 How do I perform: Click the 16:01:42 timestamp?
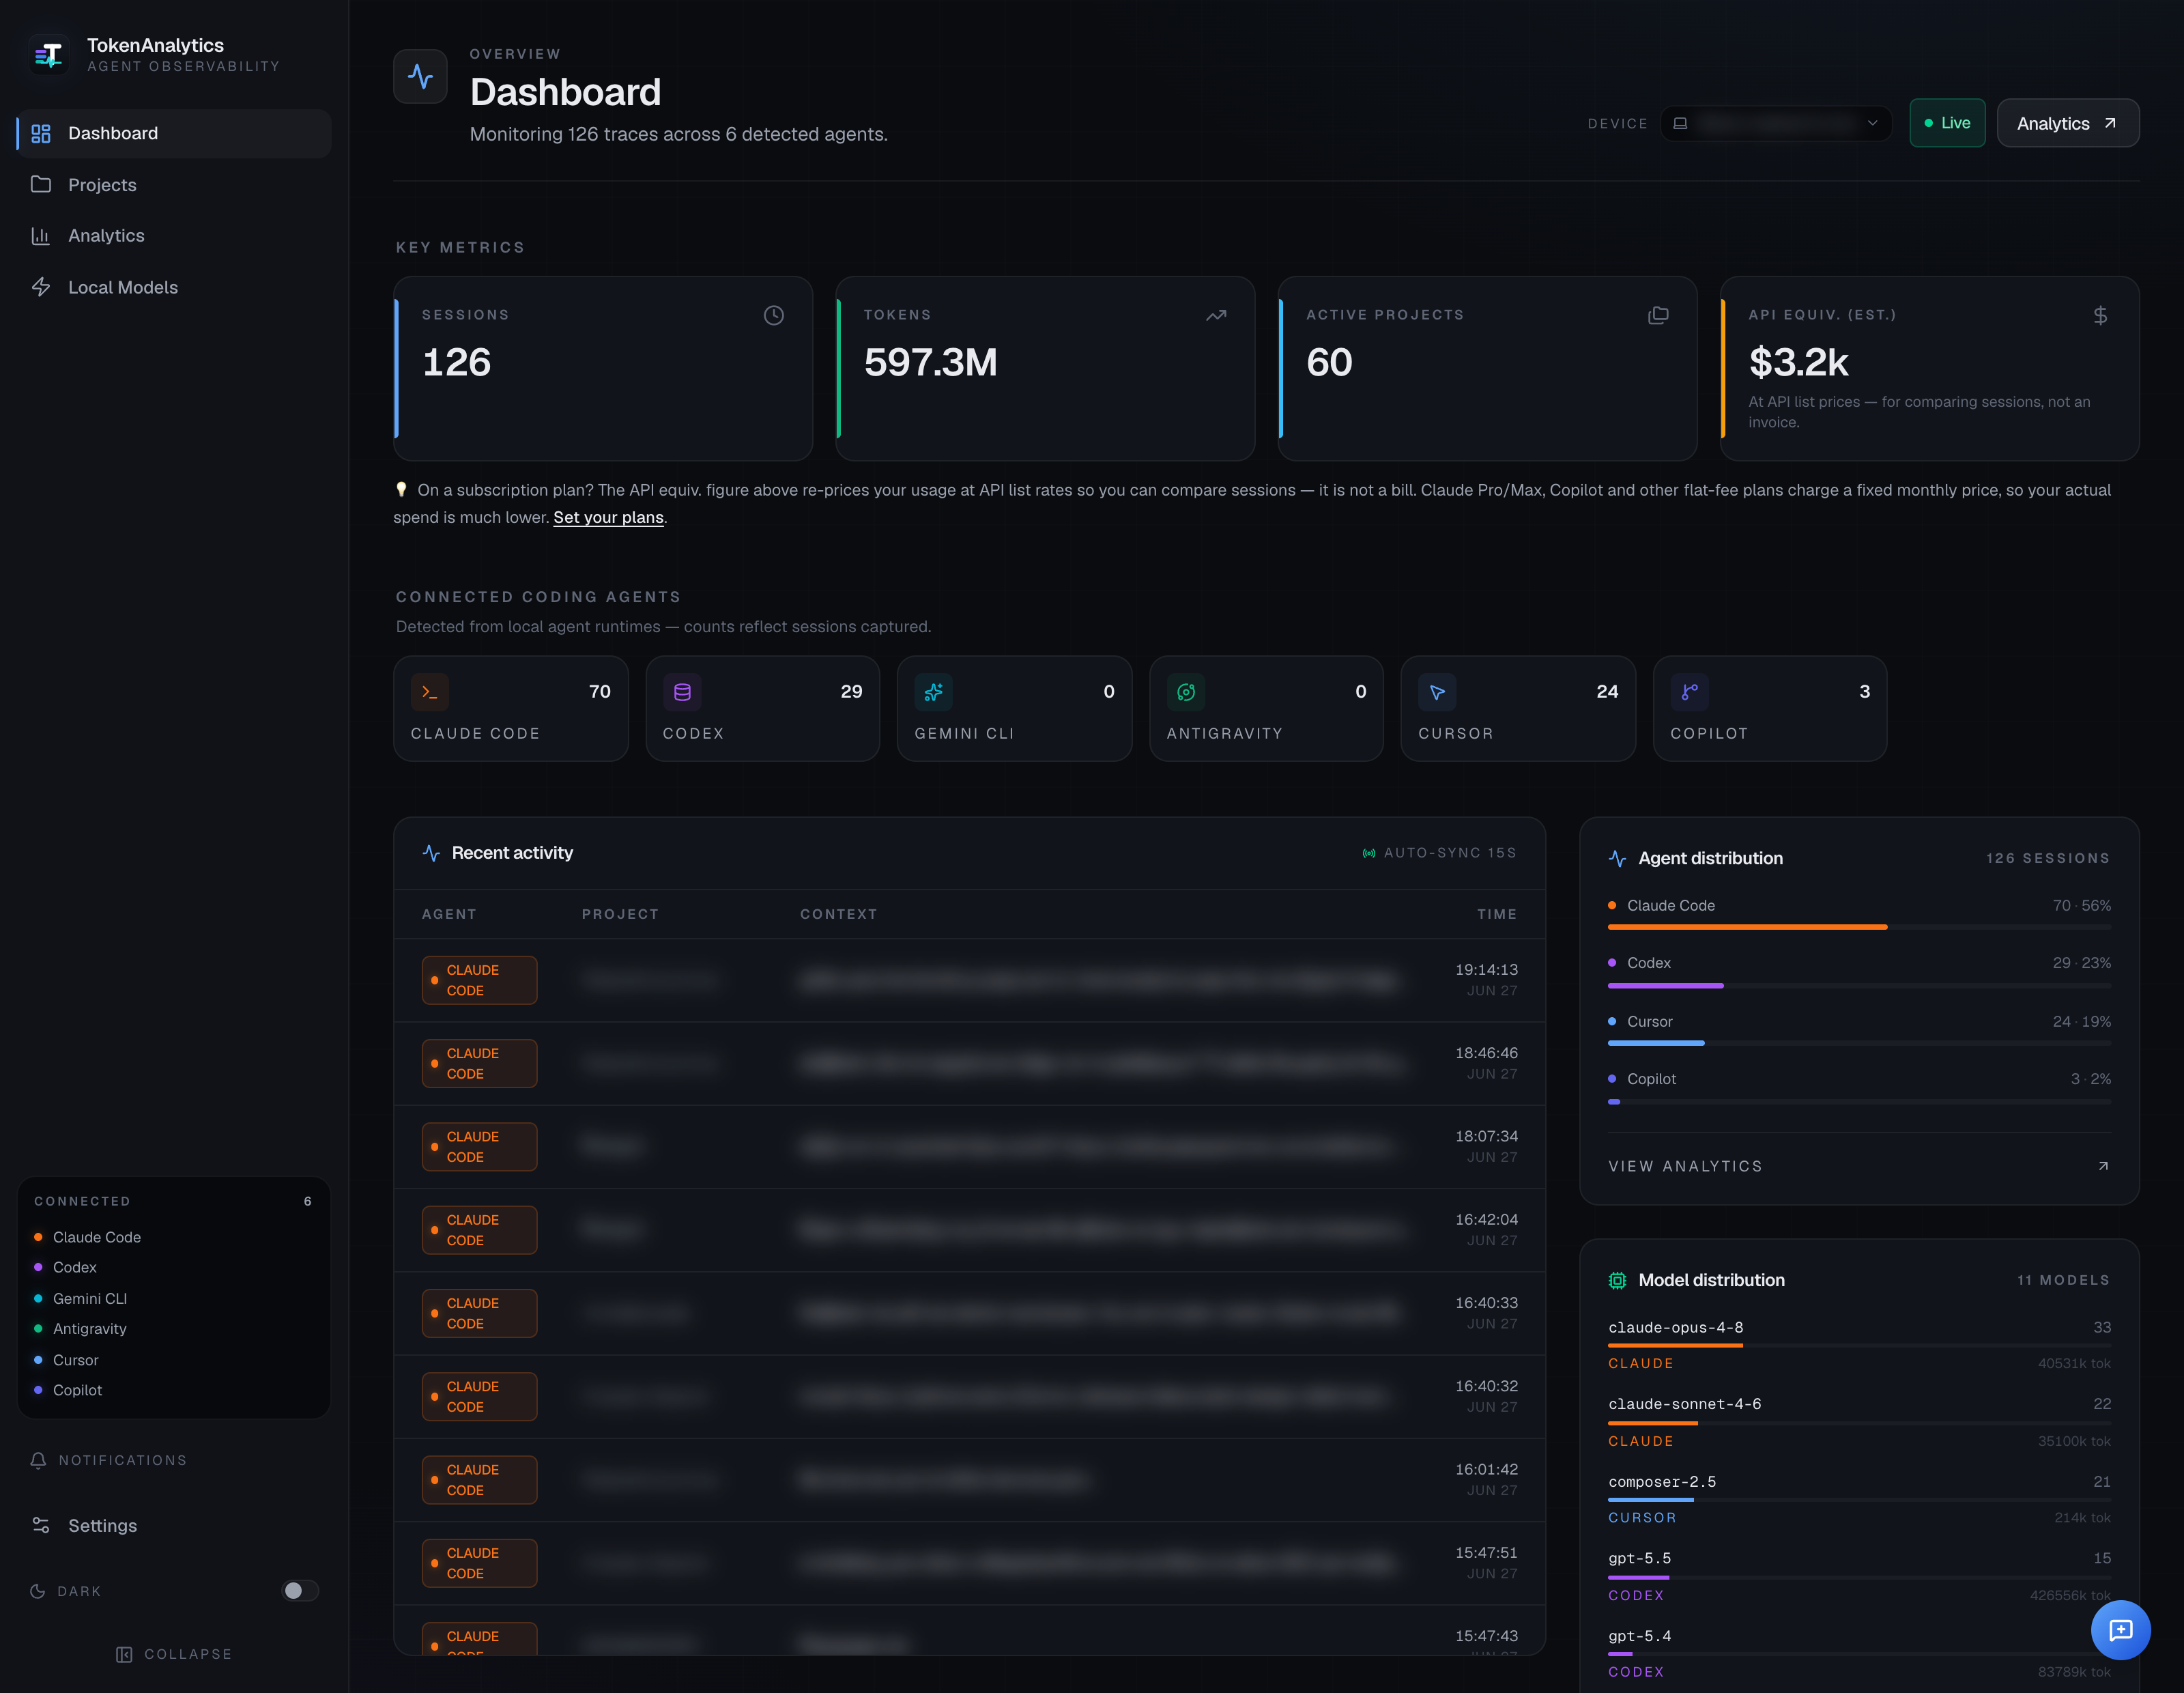click(x=1486, y=1469)
